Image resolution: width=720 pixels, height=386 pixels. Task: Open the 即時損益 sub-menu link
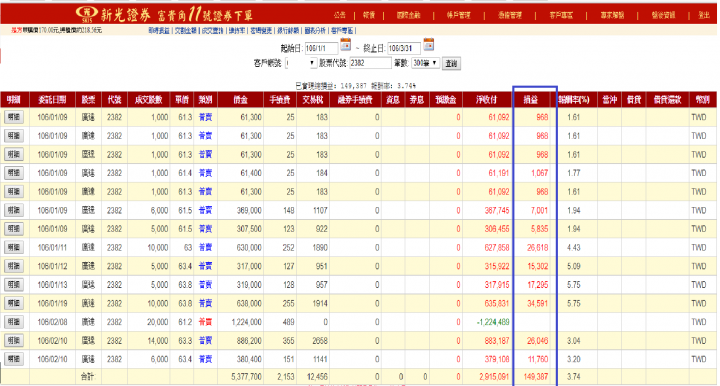click(159, 30)
